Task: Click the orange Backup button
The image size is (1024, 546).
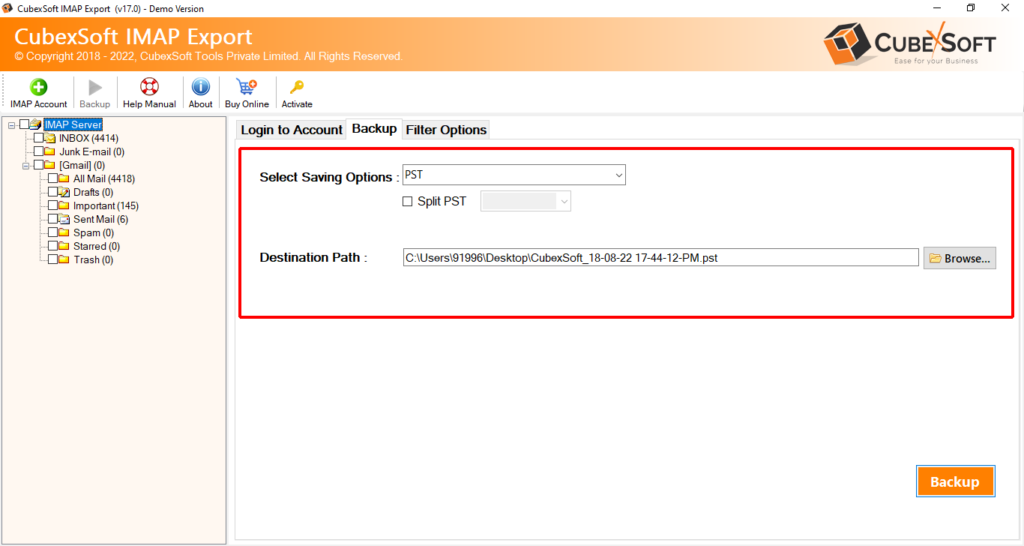Action: pos(955,481)
